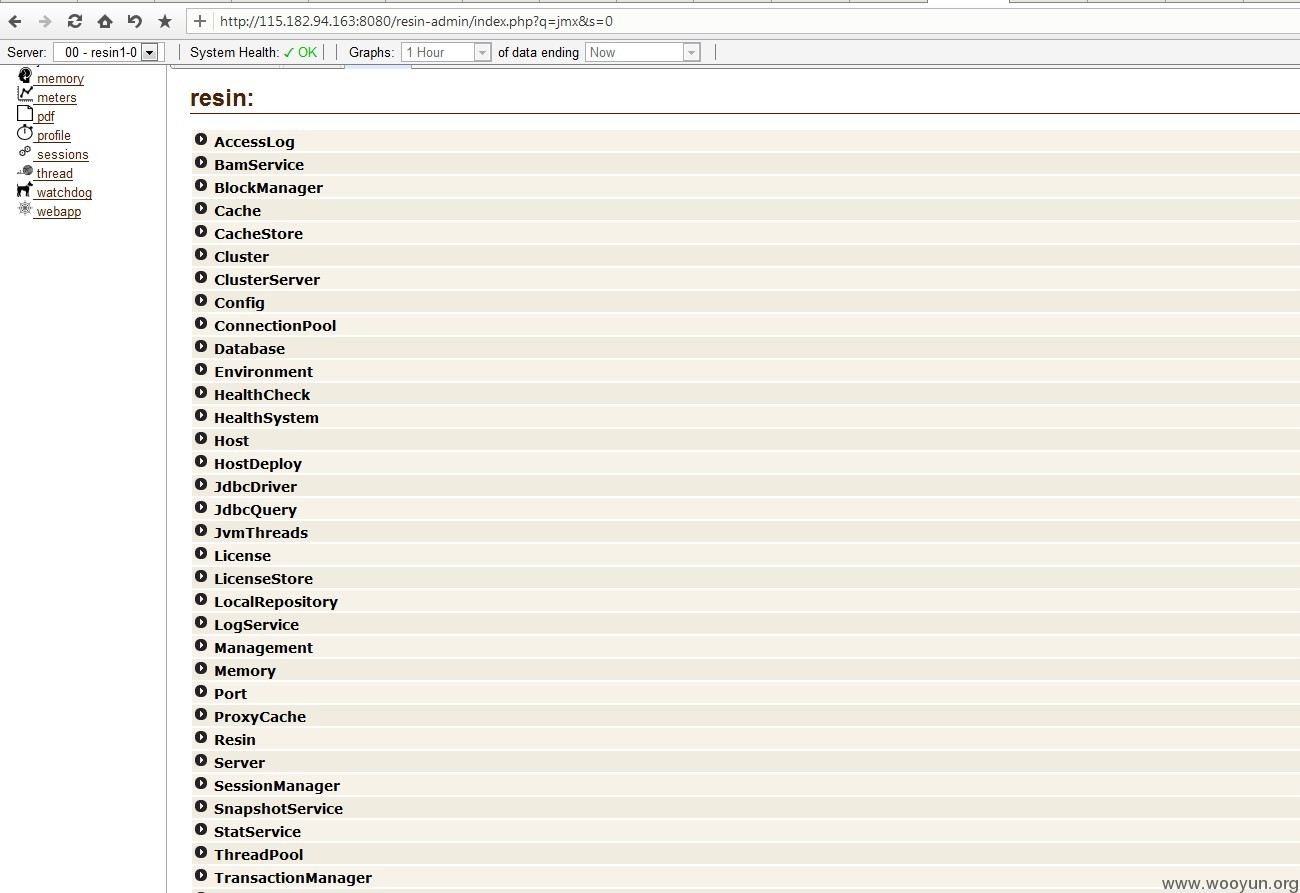Viewport: 1300px width, 893px height.
Task: Click the profile stopwatch icon
Action: pyautogui.click(x=25, y=133)
